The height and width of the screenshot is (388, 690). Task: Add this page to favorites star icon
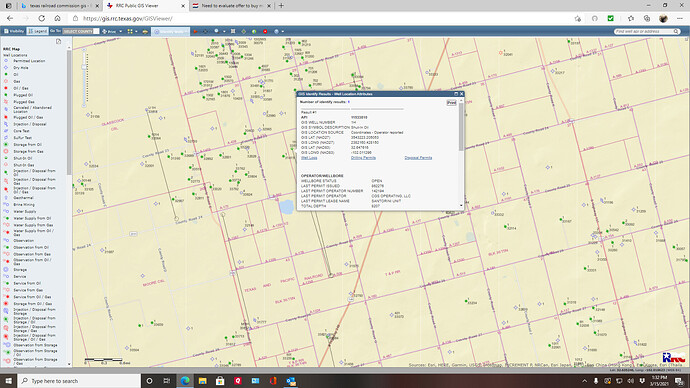[x=577, y=18]
